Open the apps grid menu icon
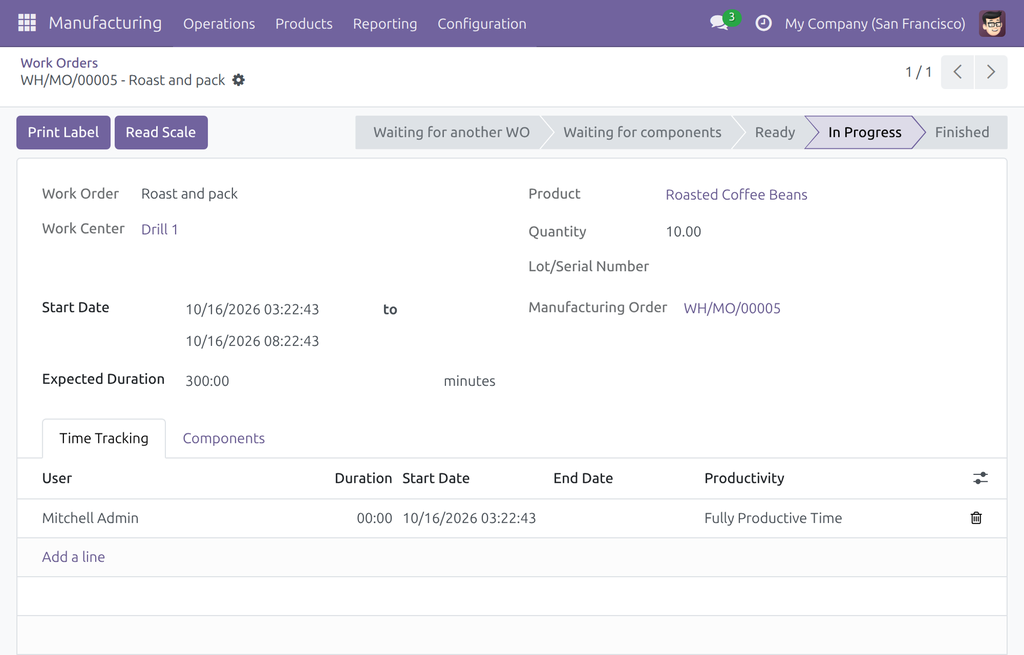This screenshot has width=1024, height=655. click(27, 23)
